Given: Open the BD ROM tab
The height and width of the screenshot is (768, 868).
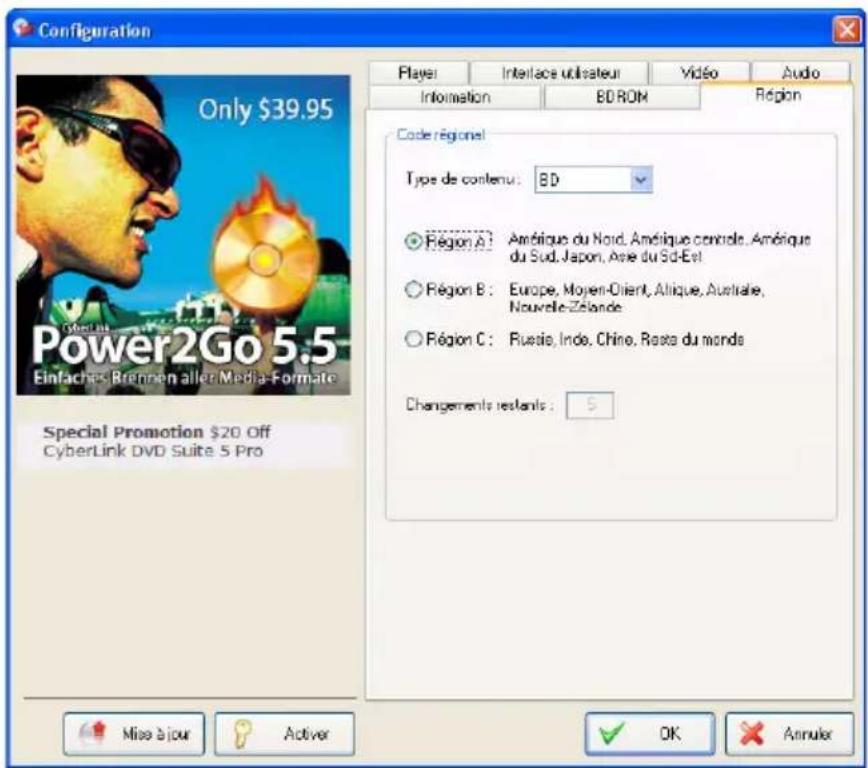Looking at the screenshot, I should click(x=622, y=97).
